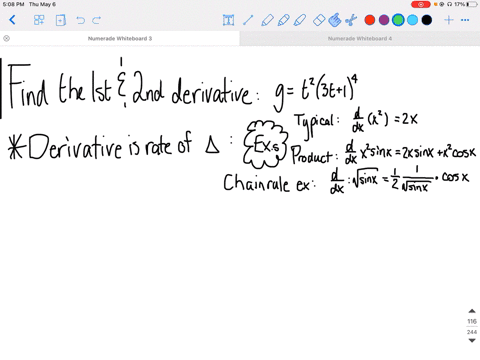Image resolution: width=480 pixels, height=360 pixels.
Task: Open the more options ellipsis menu
Action: click(465, 20)
